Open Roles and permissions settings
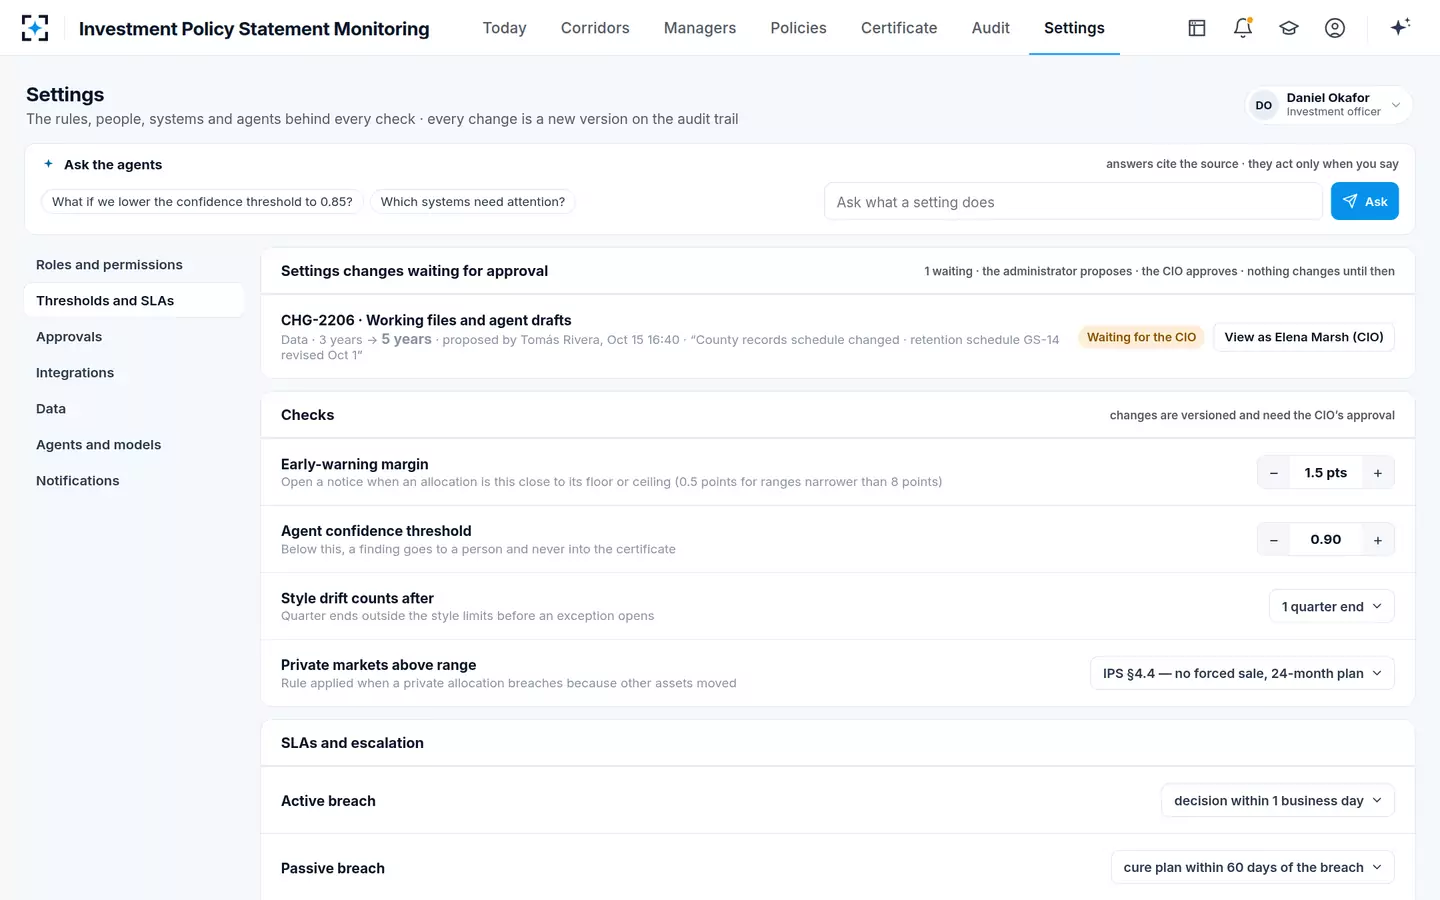The width and height of the screenshot is (1440, 900). [x=134, y=265]
